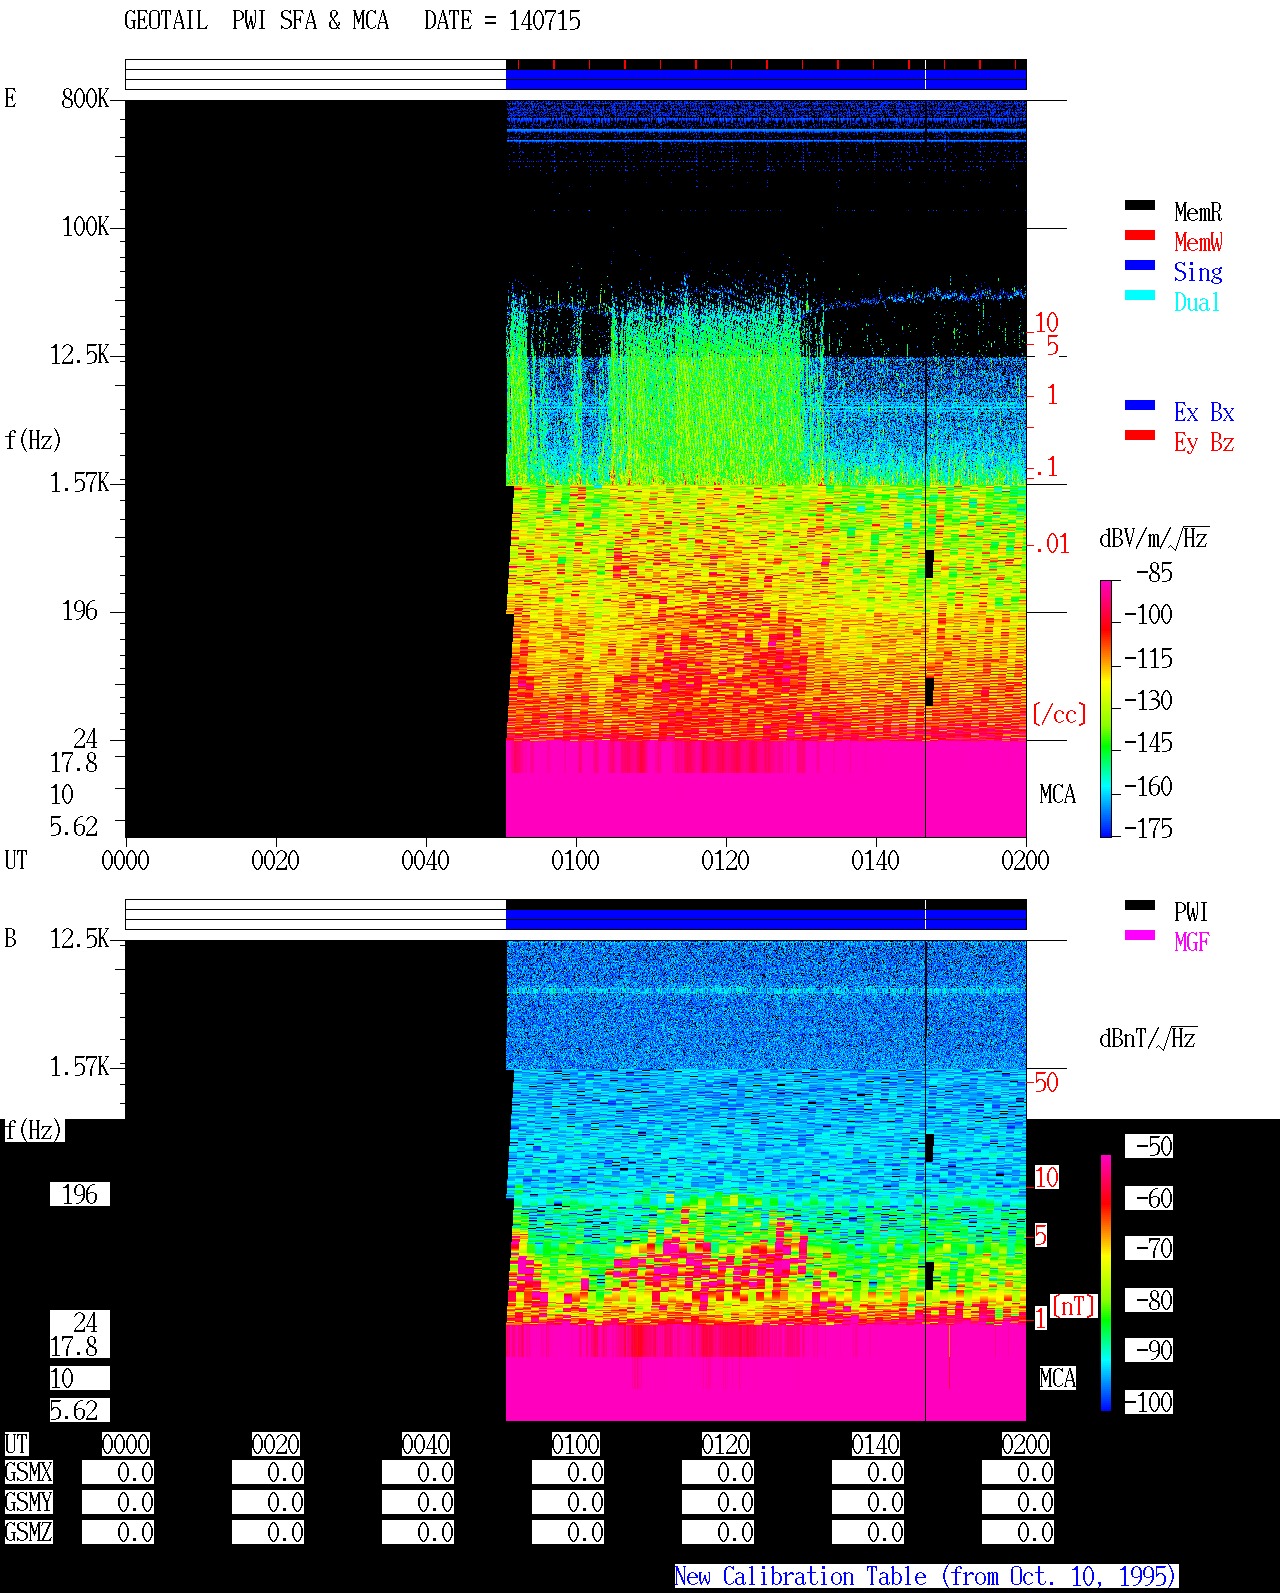Click the -130 value on the E color bar
Screen dimensions: 1280x1593
click(1148, 701)
